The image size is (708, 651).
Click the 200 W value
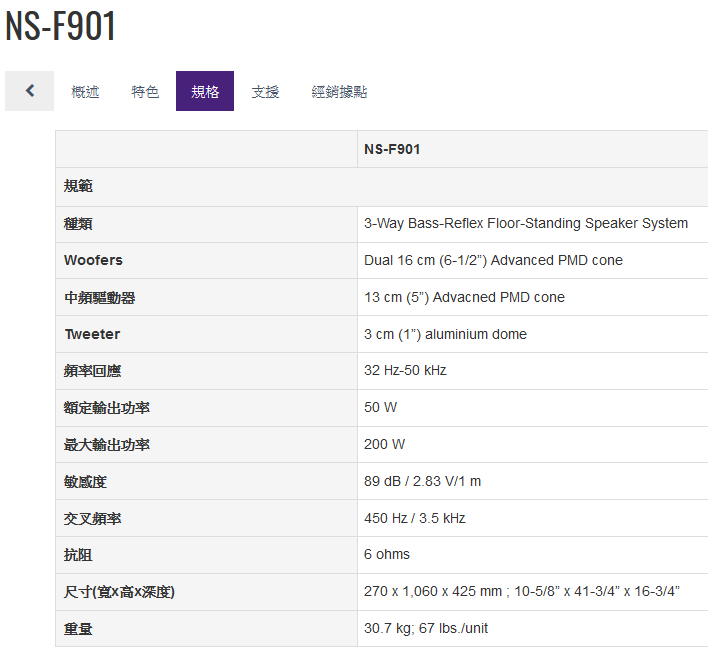(384, 445)
